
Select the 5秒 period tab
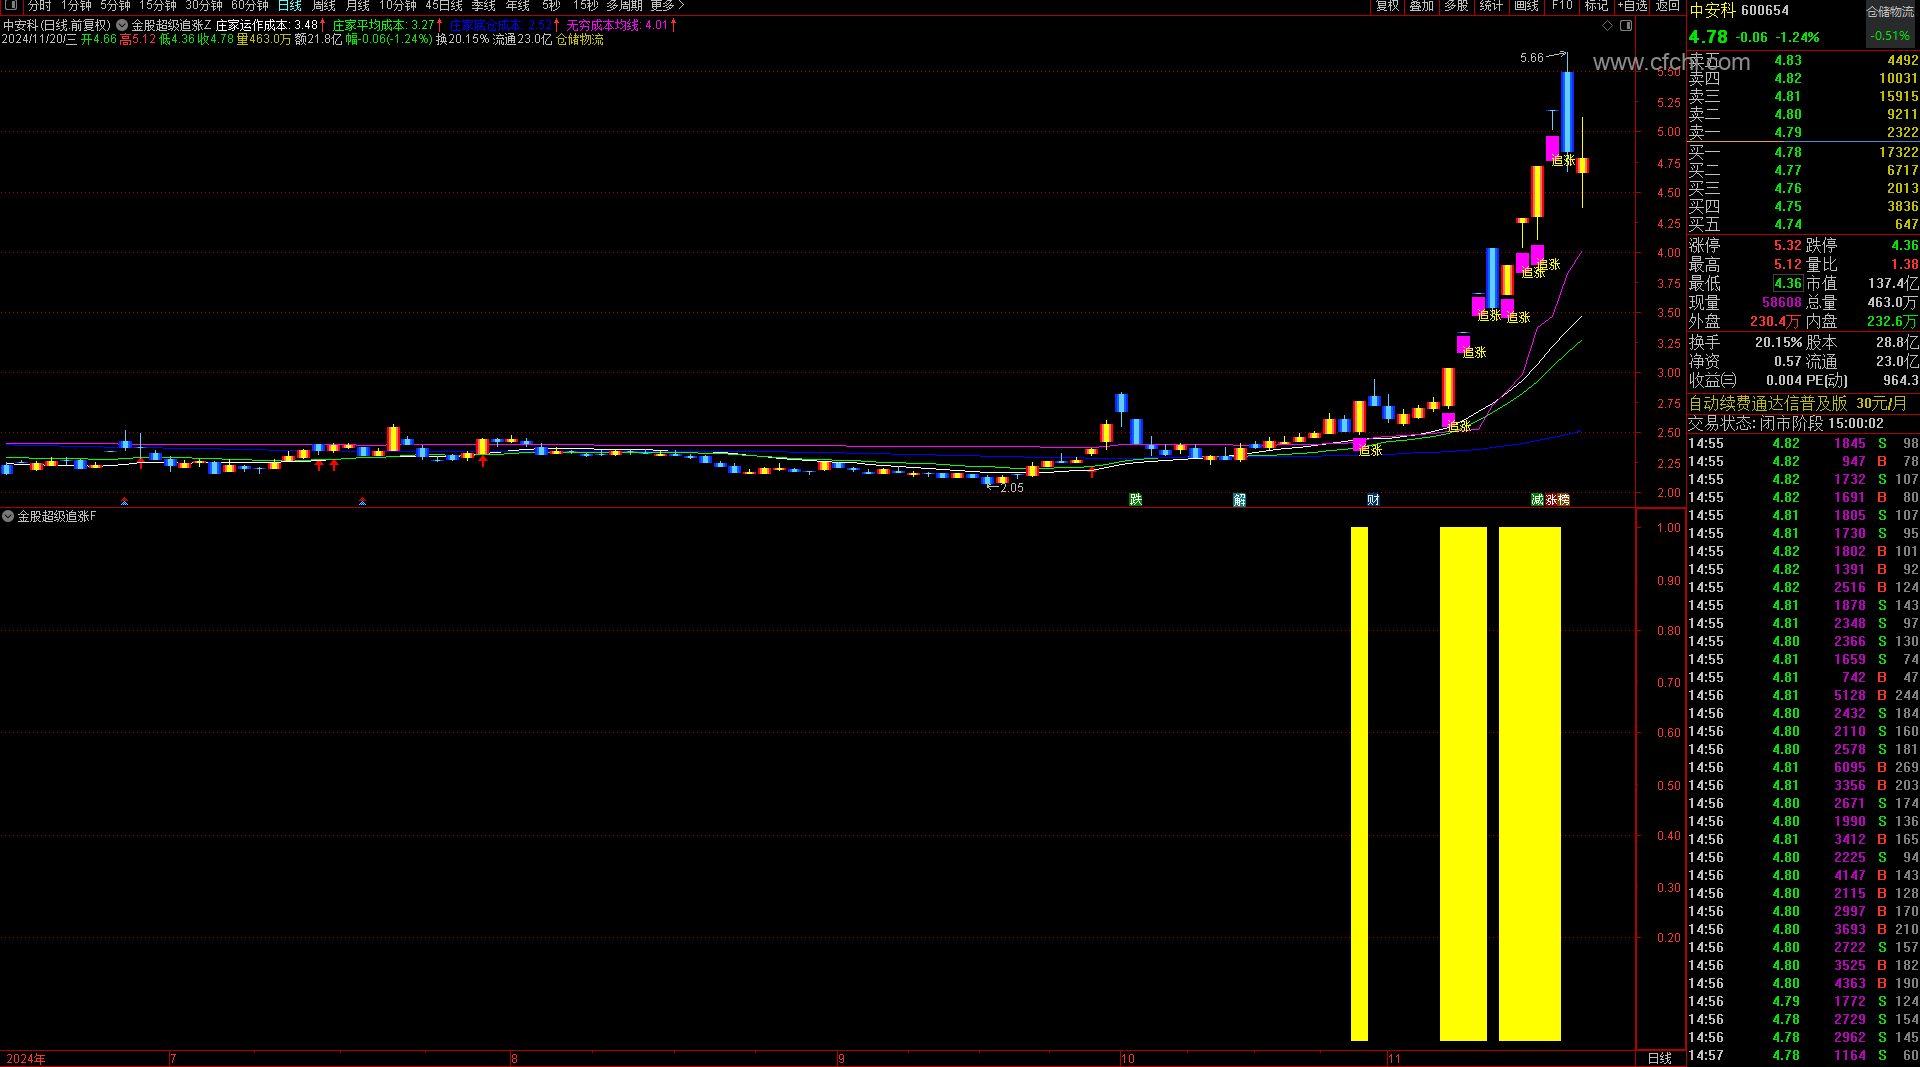click(551, 6)
